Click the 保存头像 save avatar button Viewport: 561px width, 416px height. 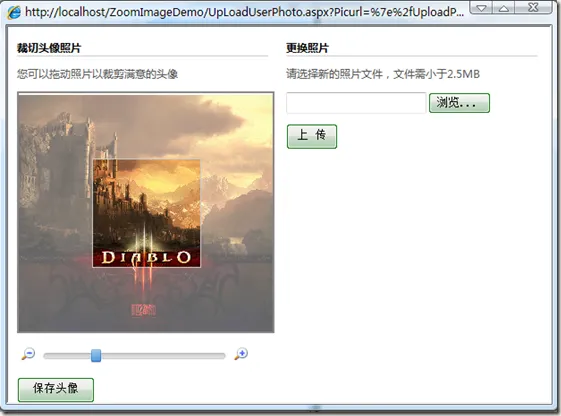point(56,390)
